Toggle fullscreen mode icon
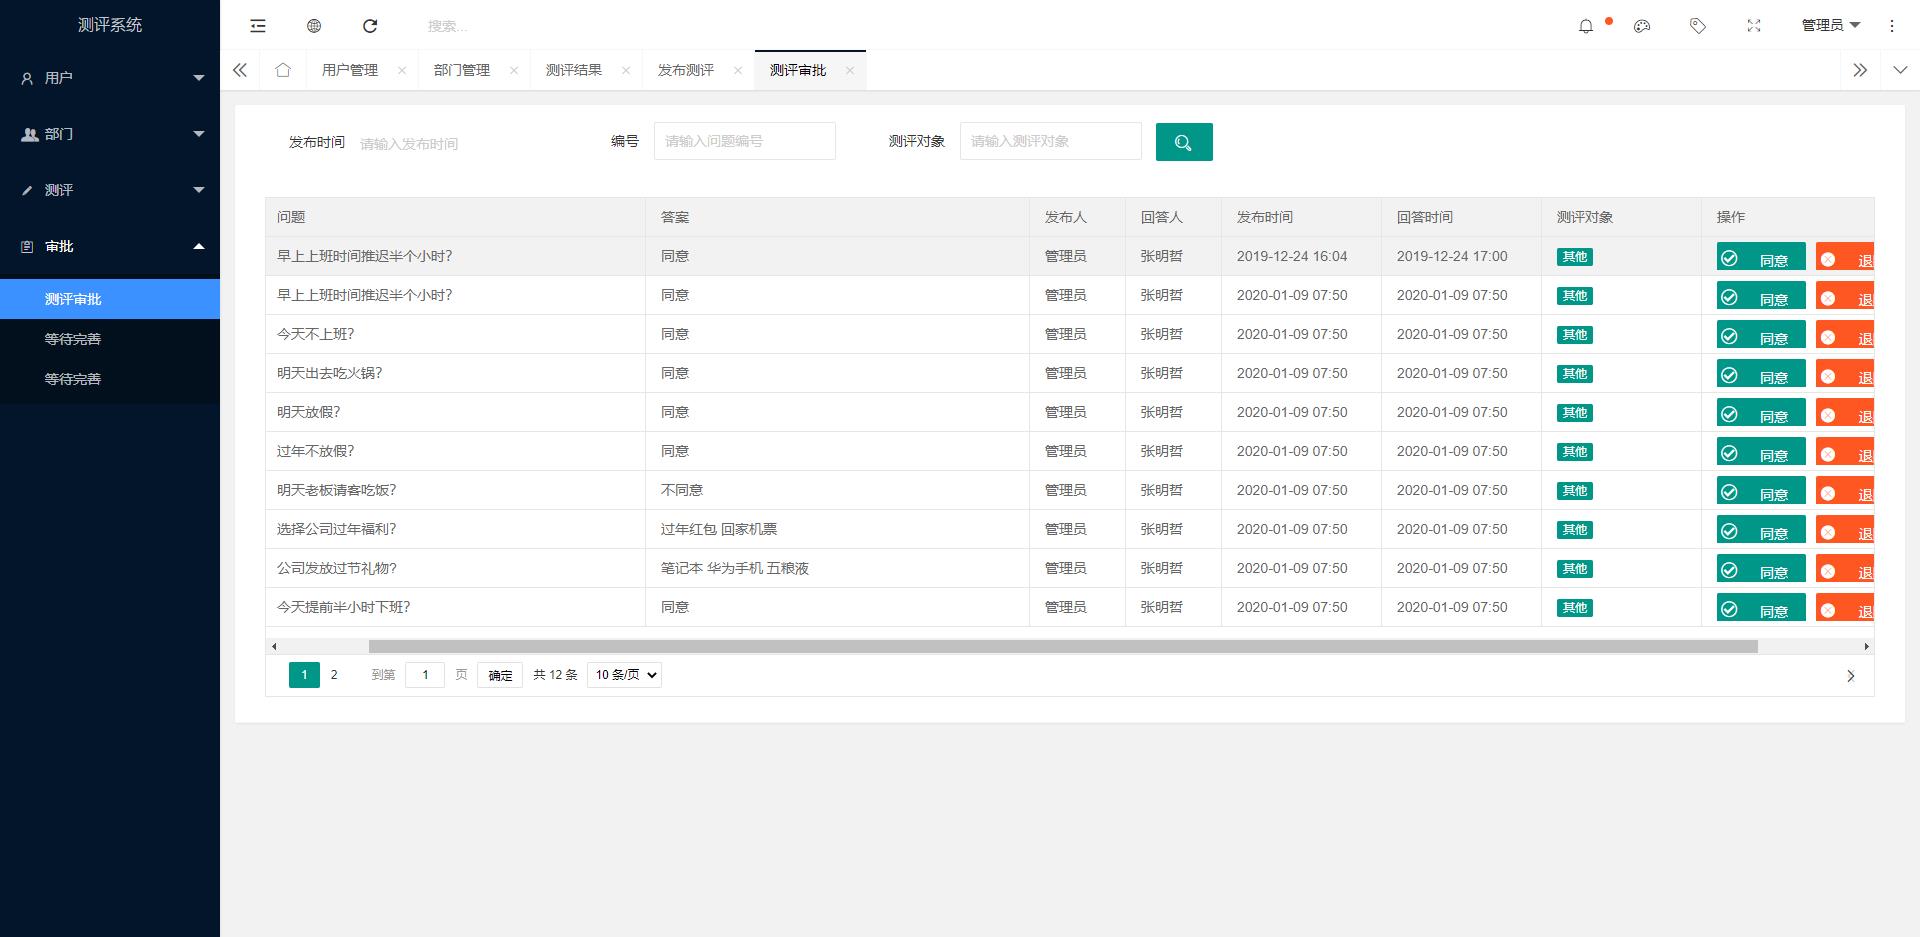 click(x=1754, y=26)
